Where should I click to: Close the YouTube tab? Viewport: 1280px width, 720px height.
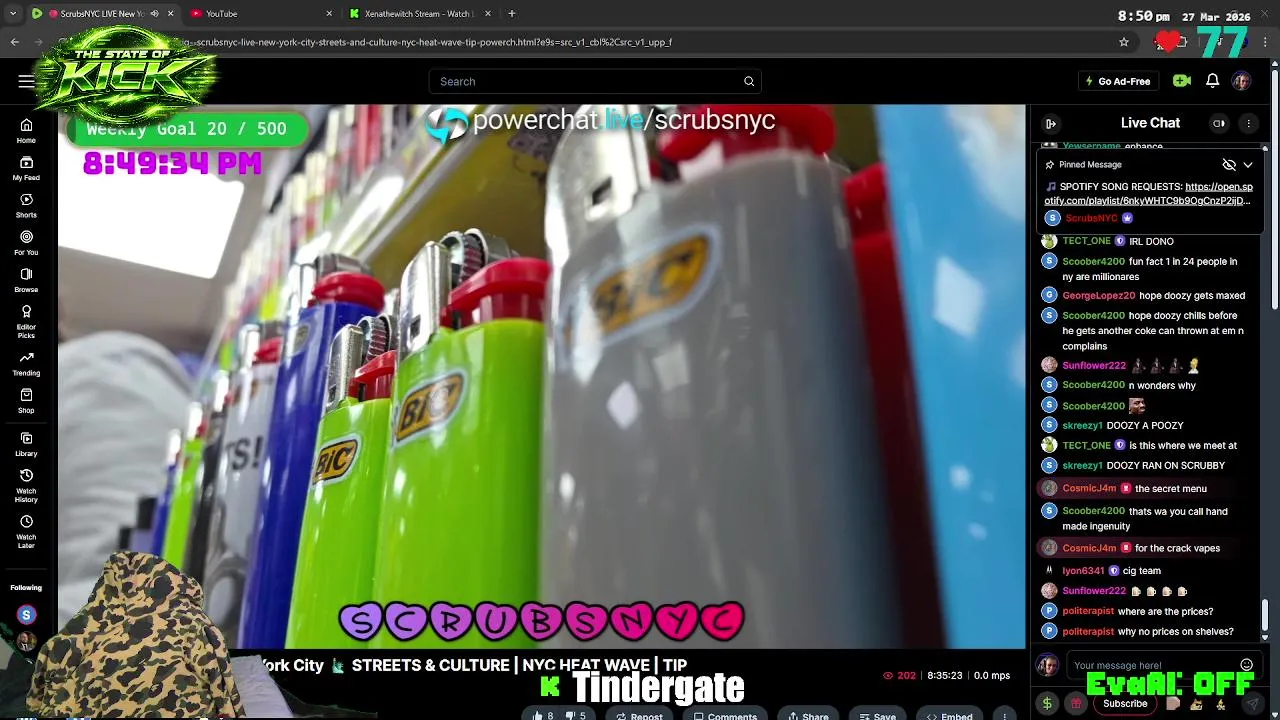pos(329,14)
